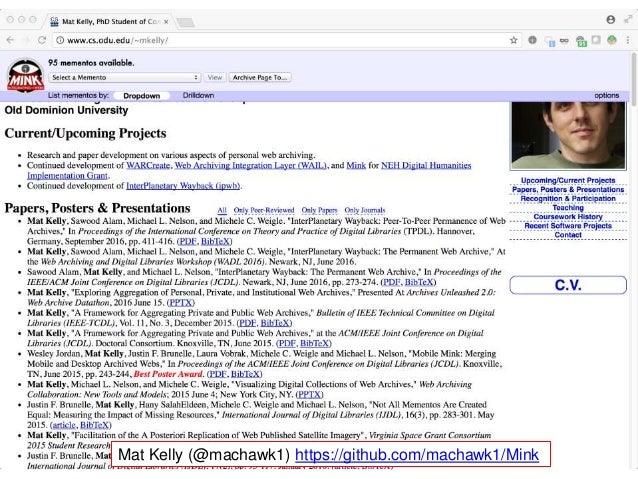Go to Contact section
Viewport: 638px width, 479px height.
click(568, 235)
